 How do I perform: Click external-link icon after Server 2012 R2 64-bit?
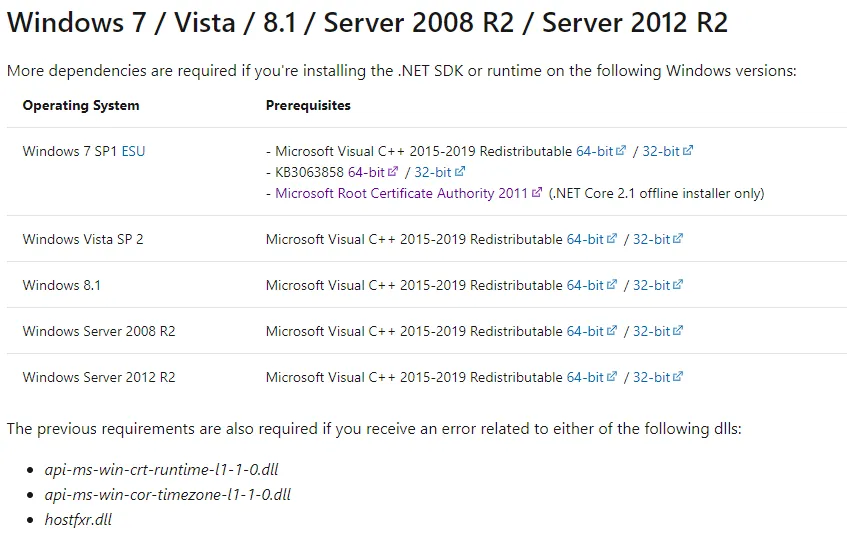(612, 377)
